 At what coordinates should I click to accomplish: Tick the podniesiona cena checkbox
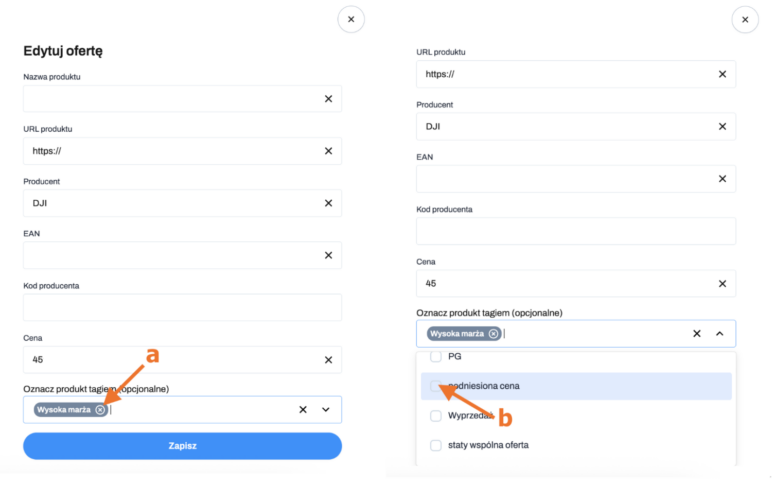[x=435, y=386]
